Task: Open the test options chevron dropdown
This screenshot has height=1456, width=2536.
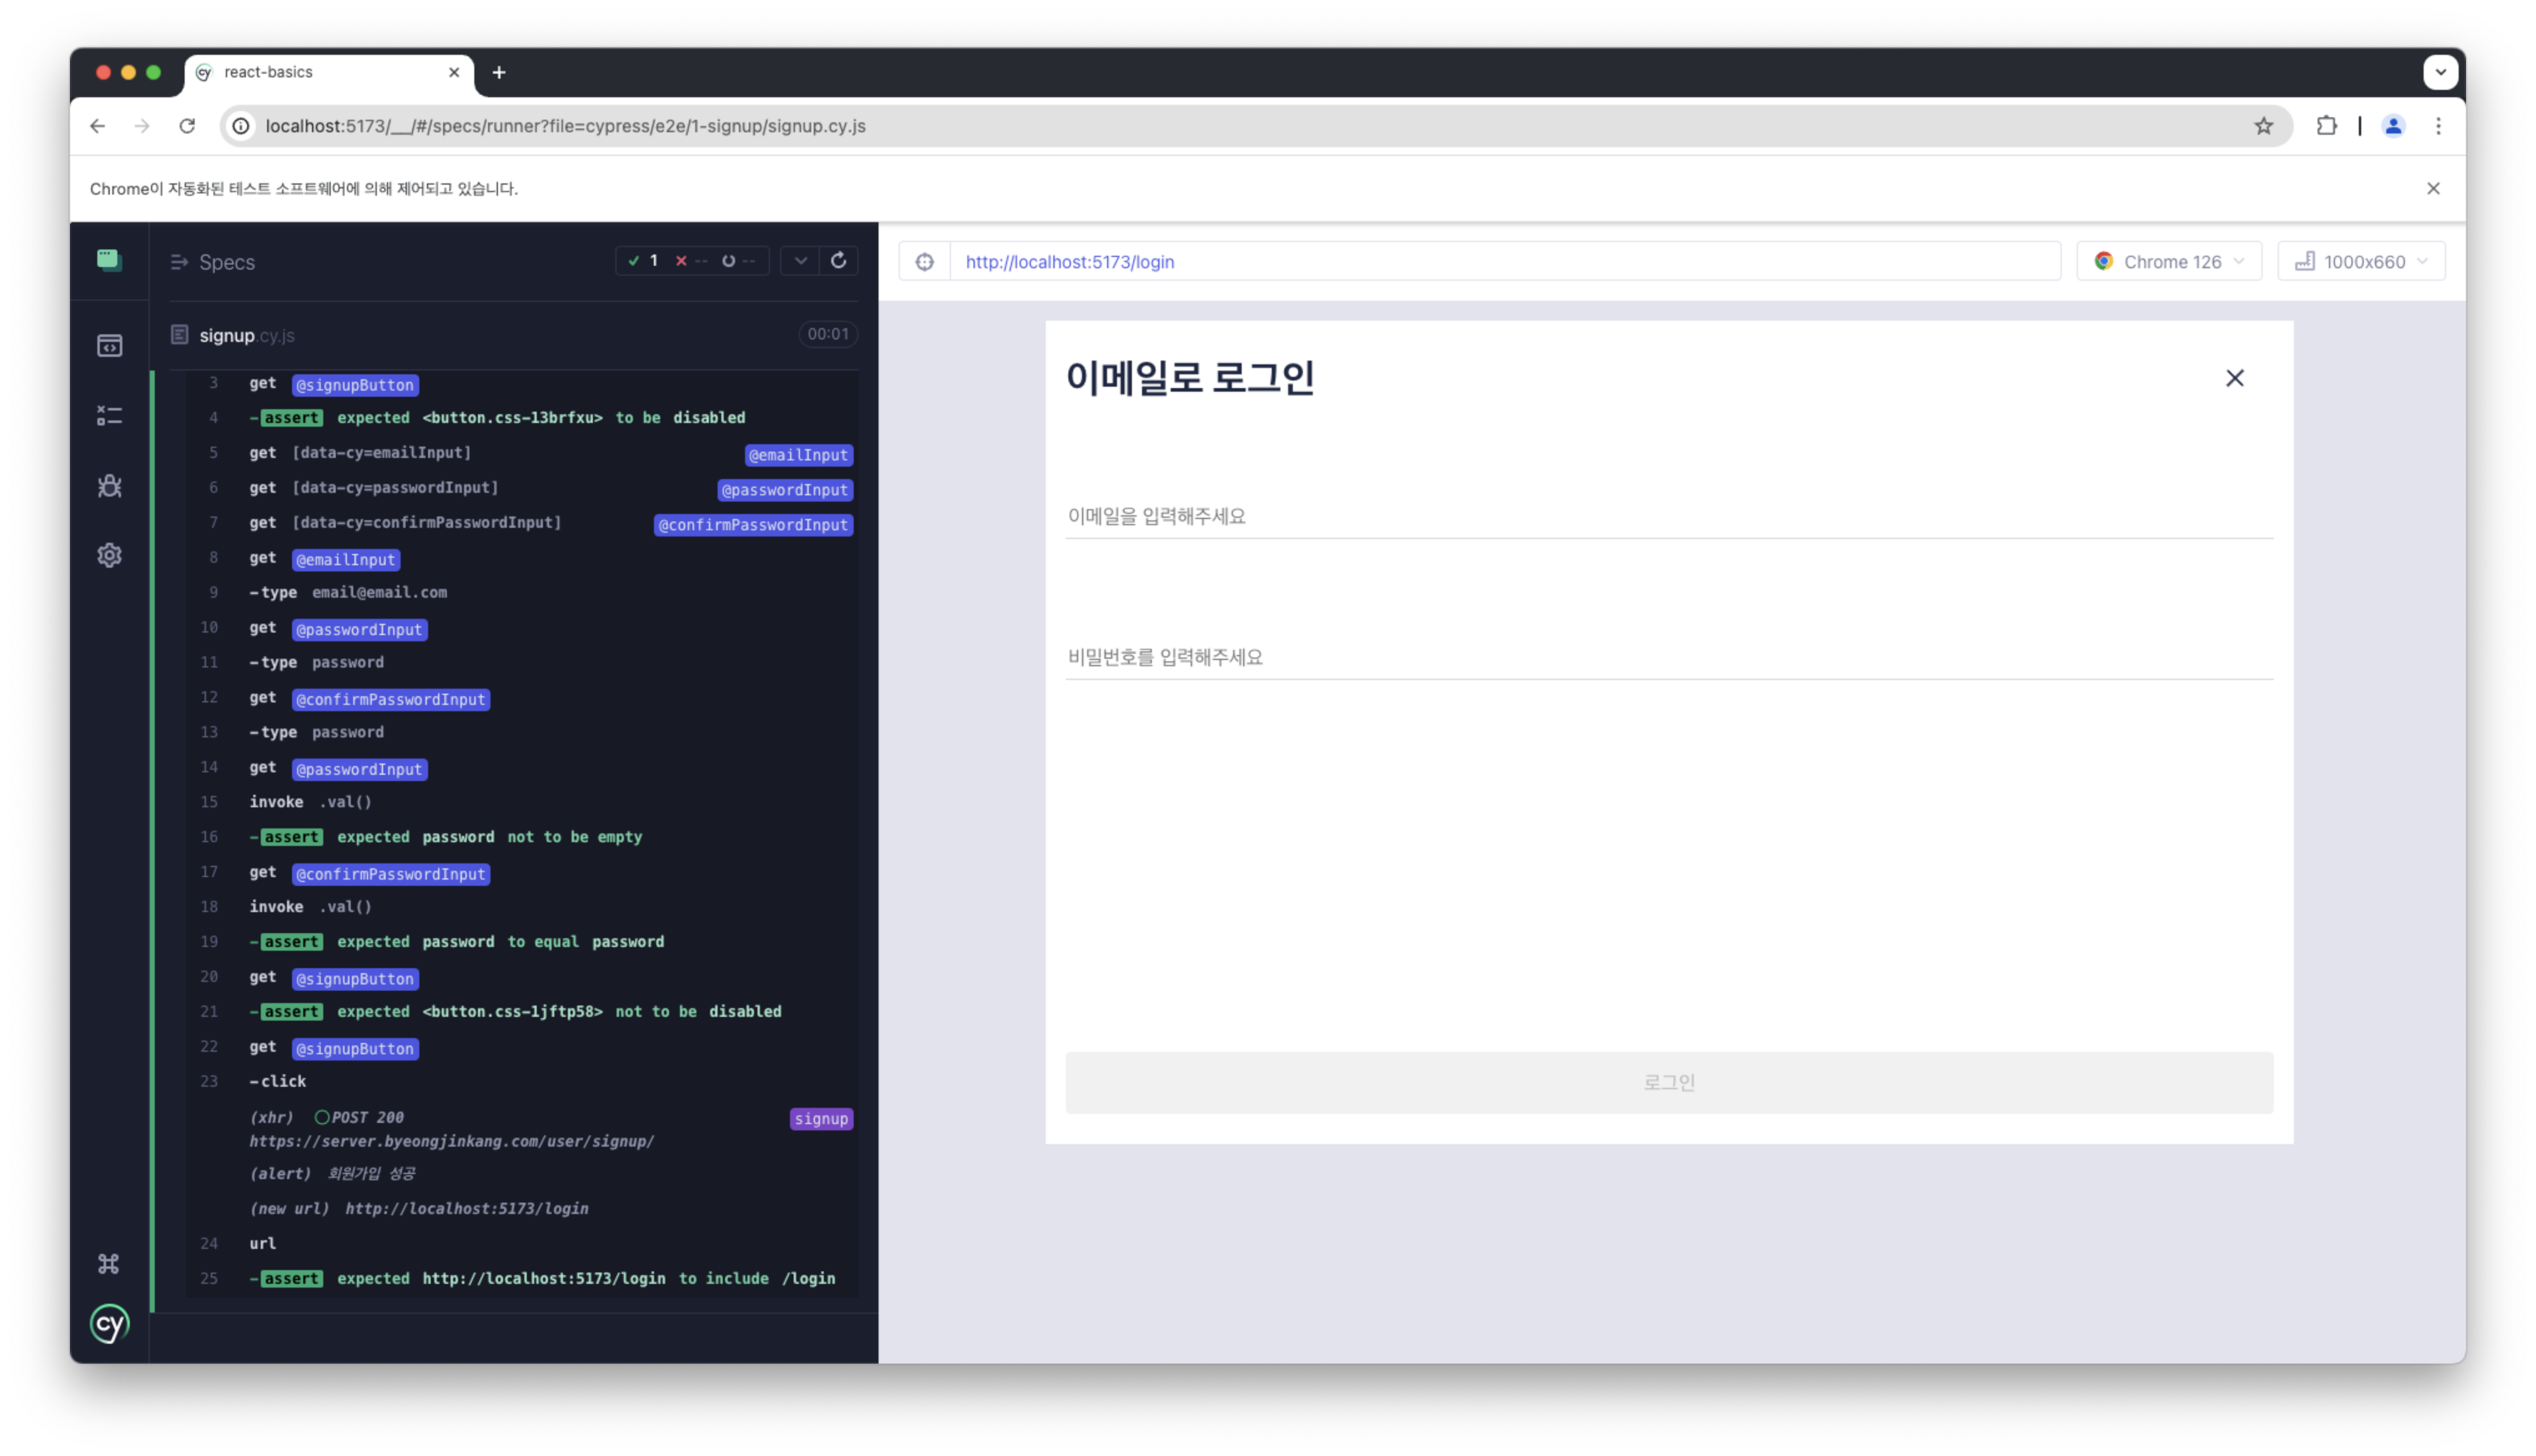Action: point(800,261)
